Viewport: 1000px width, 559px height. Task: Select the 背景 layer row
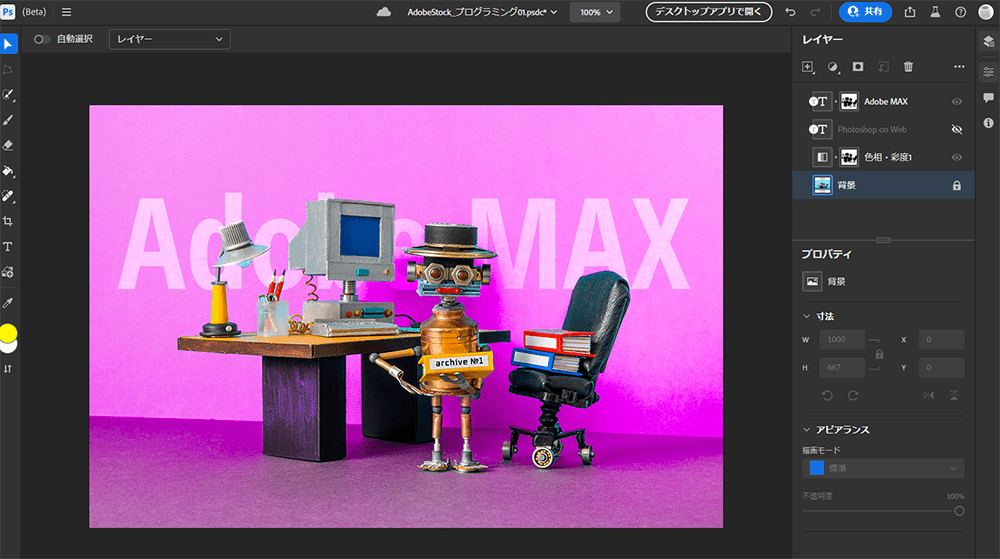(x=883, y=185)
